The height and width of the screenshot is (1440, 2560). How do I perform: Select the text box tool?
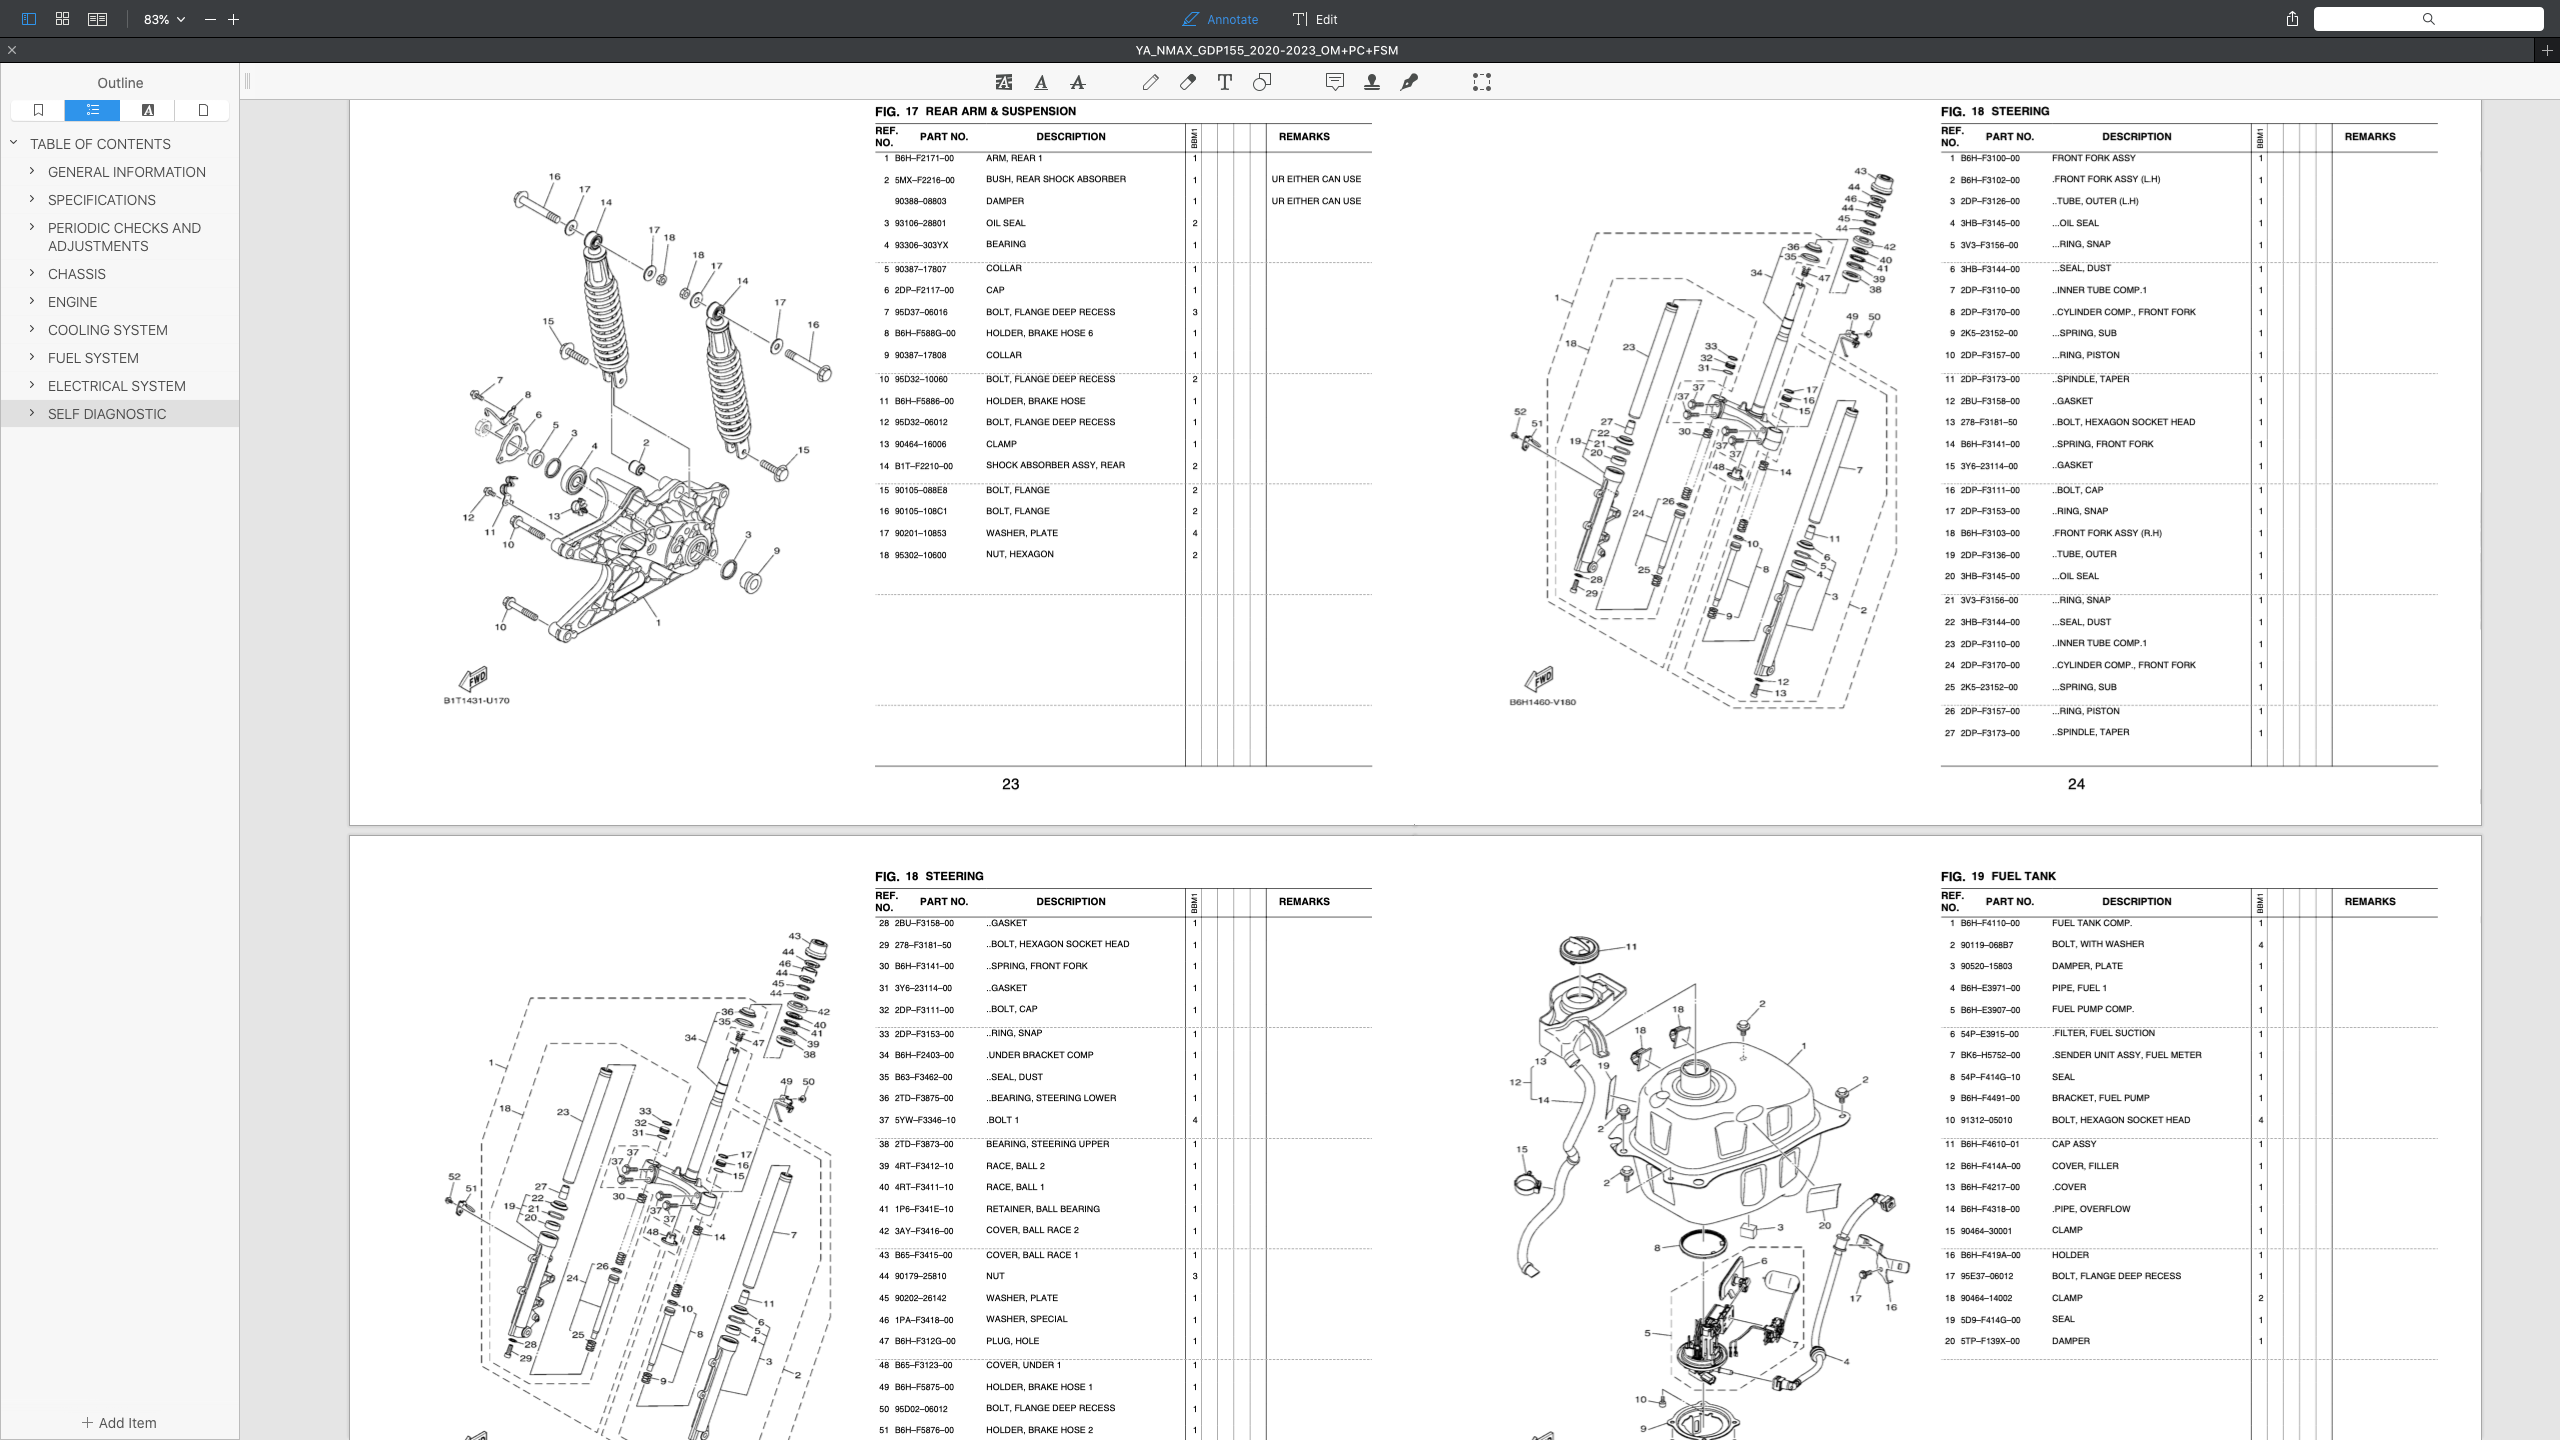point(1224,82)
